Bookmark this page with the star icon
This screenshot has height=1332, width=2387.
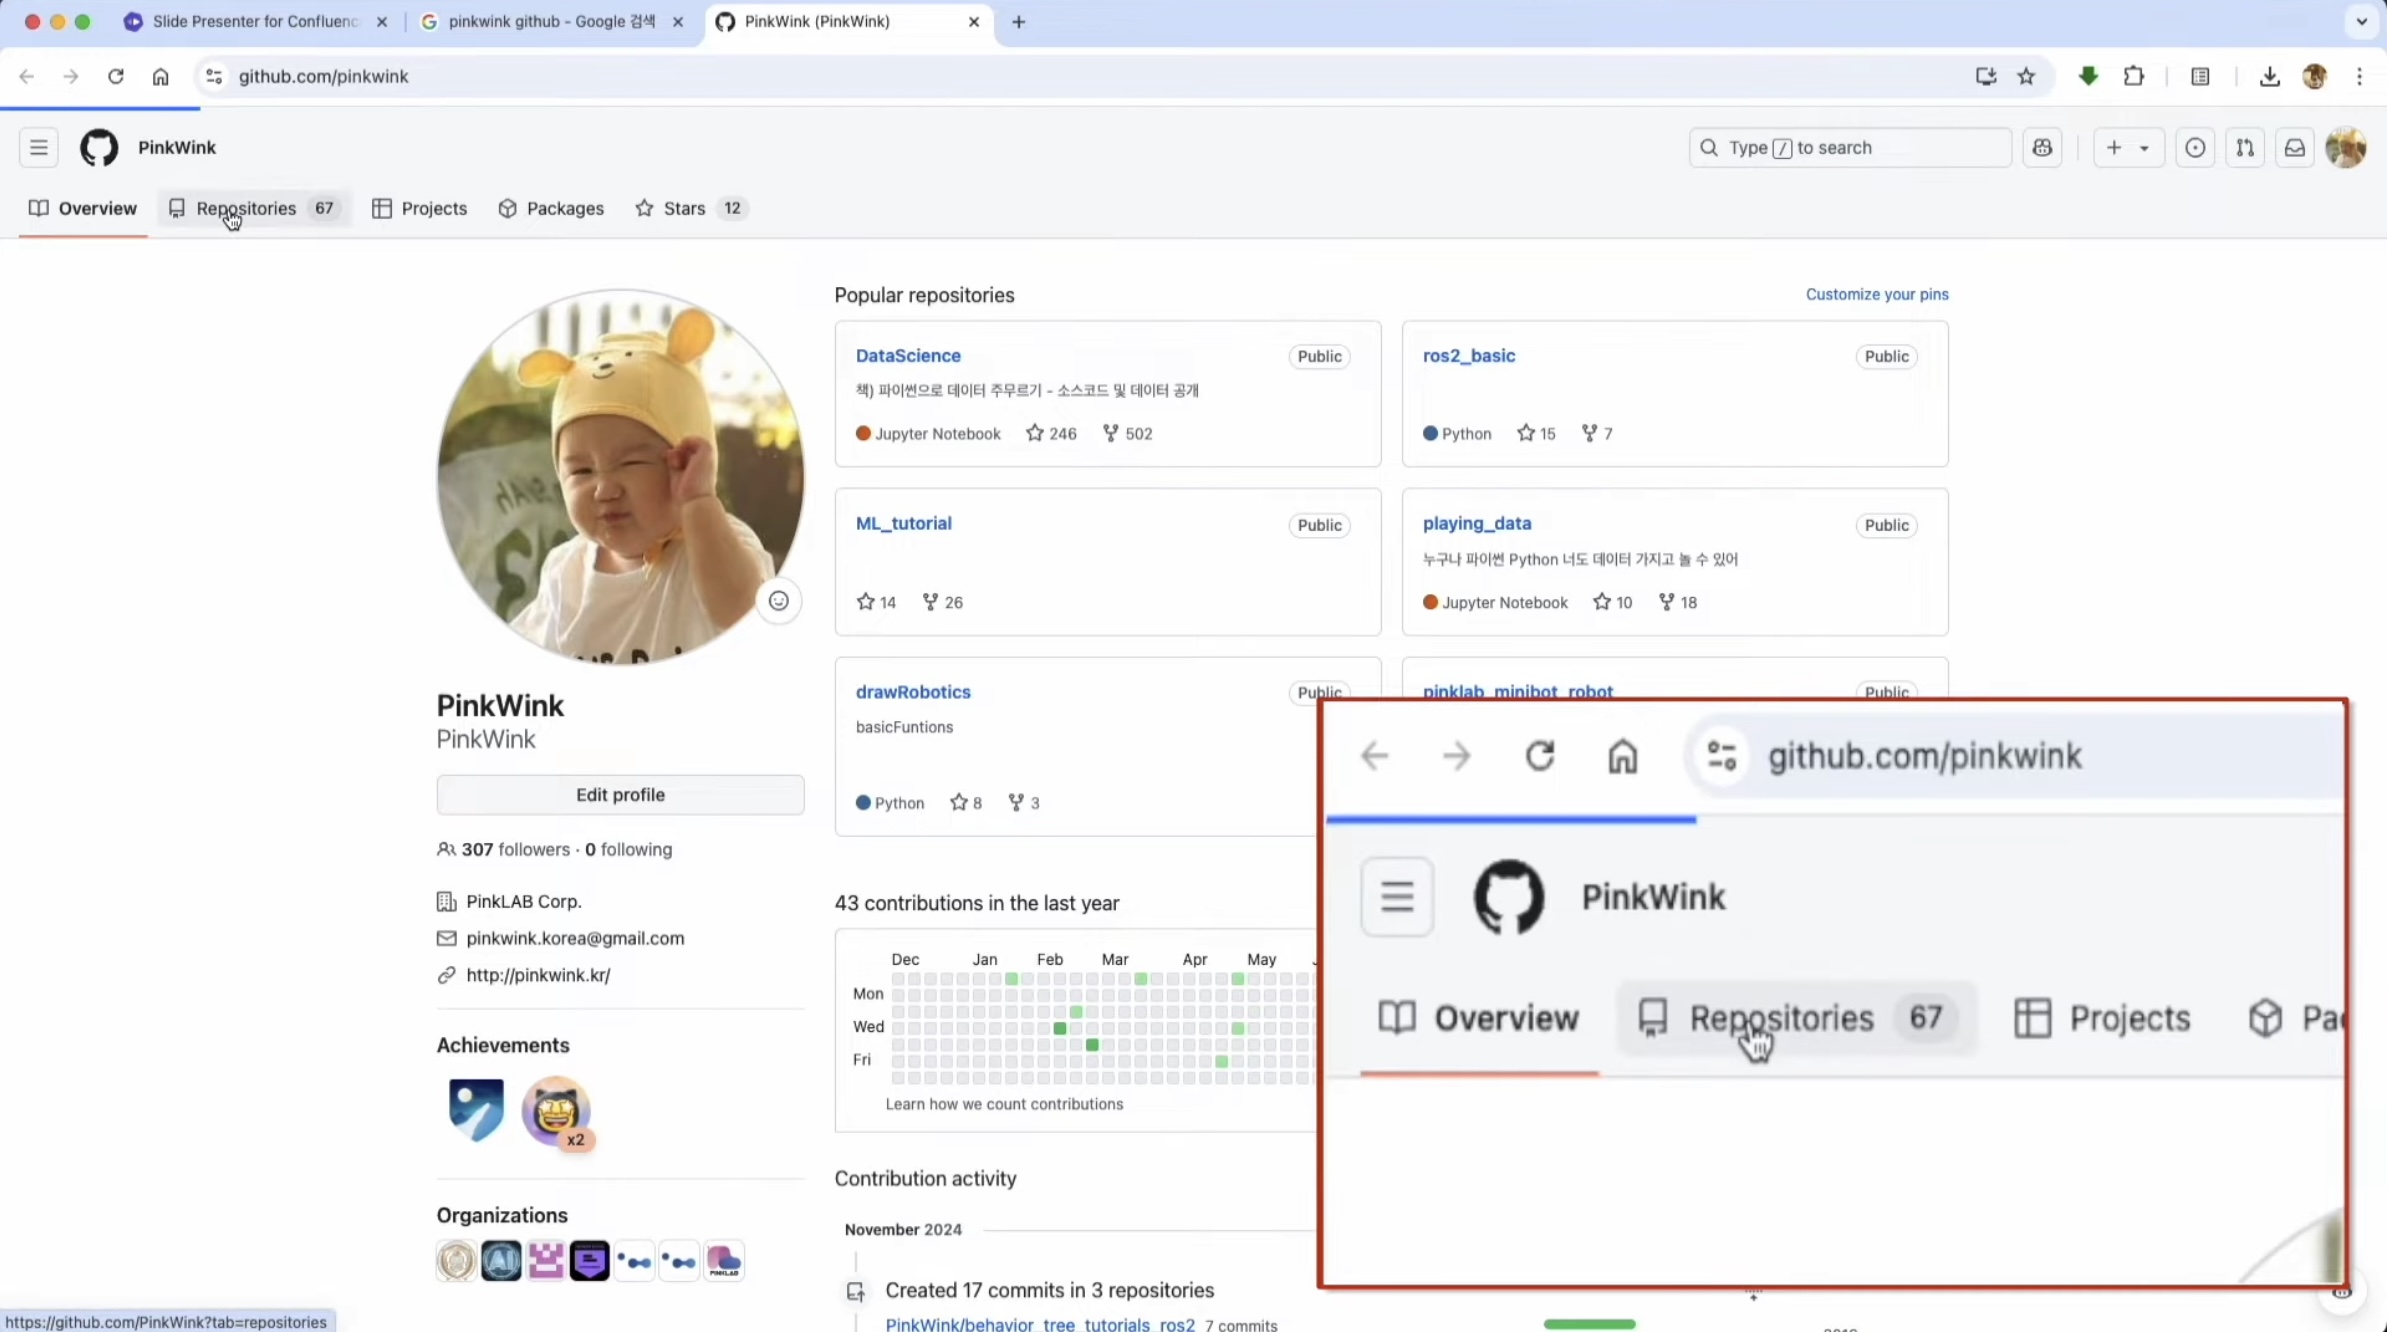pyautogui.click(x=2026, y=77)
